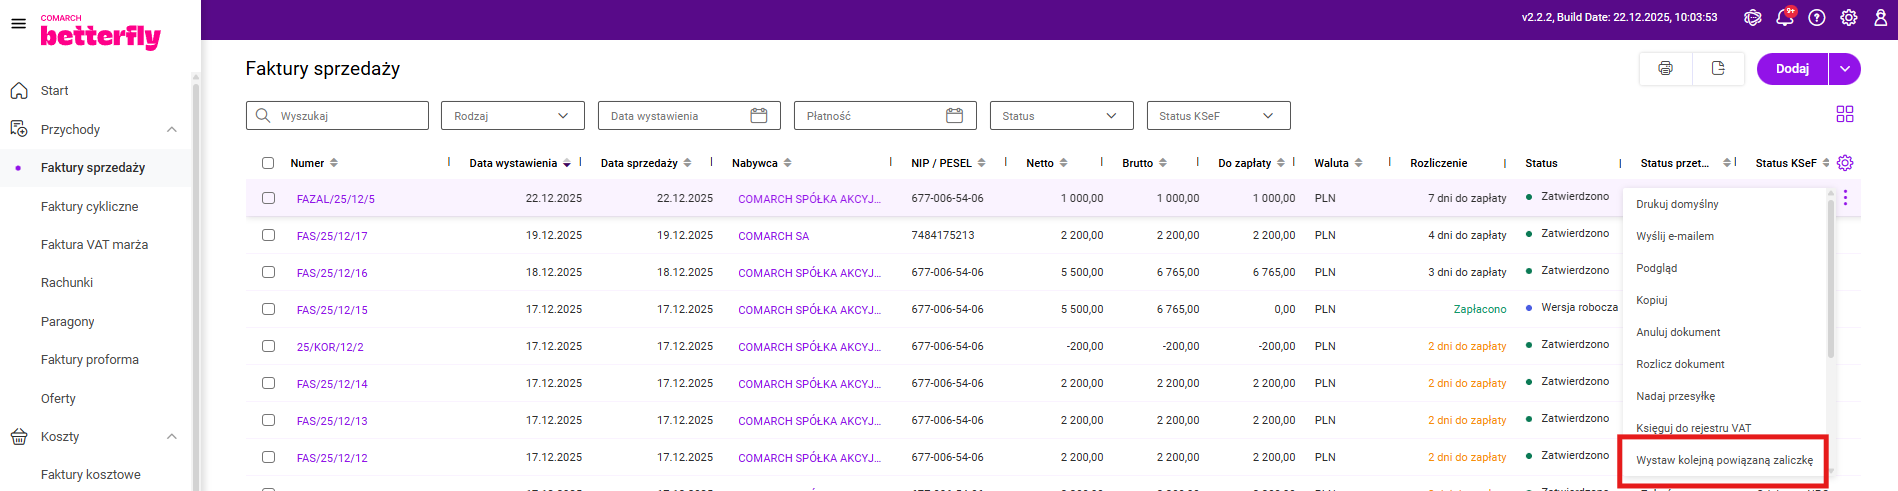Click the notifications bell icon
Screen dimensions: 1898x491
(1784, 18)
